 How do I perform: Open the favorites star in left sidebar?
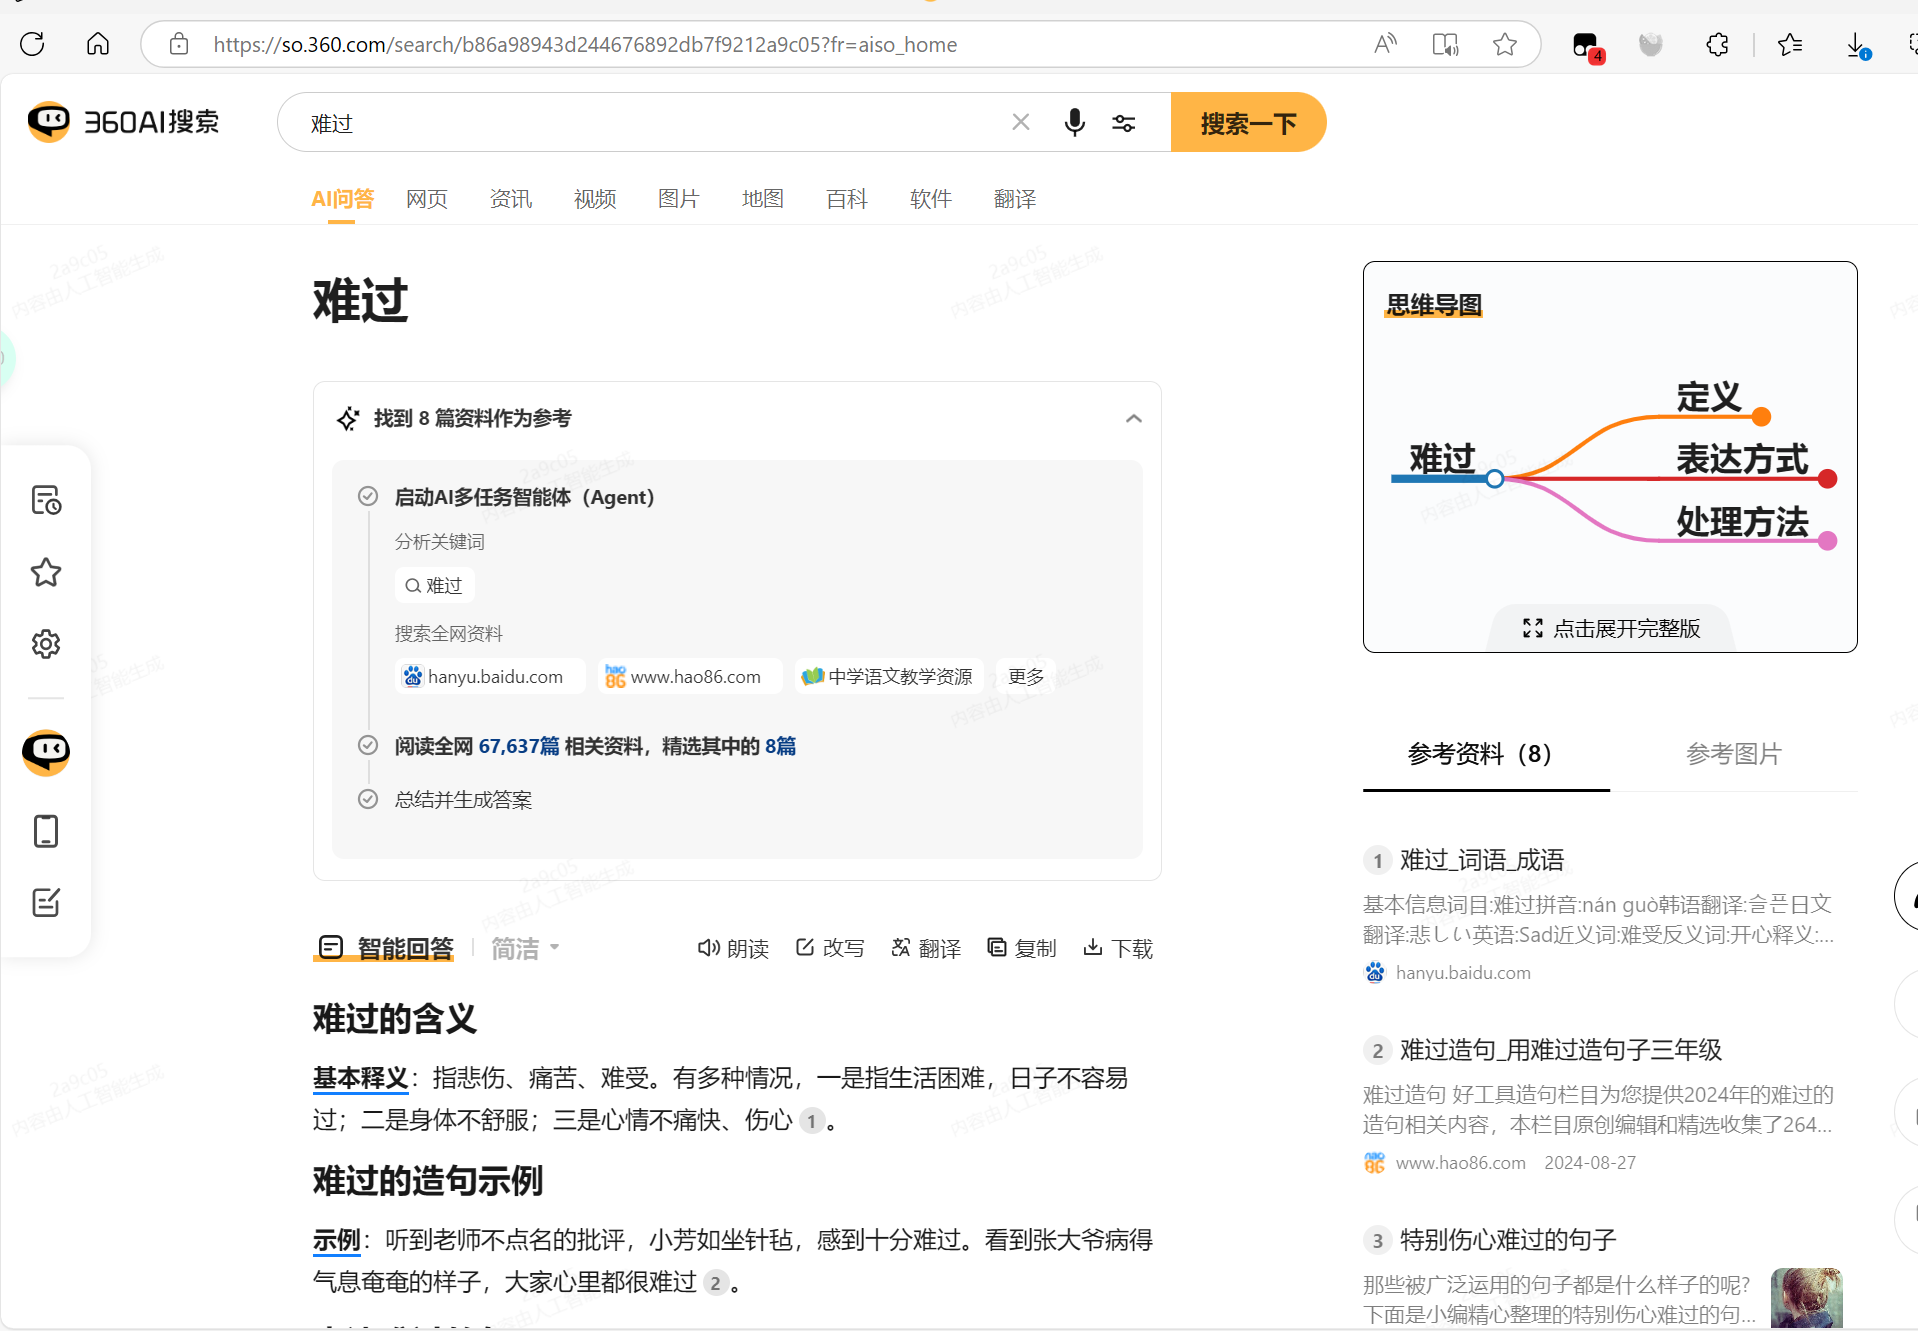click(x=46, y=572)
